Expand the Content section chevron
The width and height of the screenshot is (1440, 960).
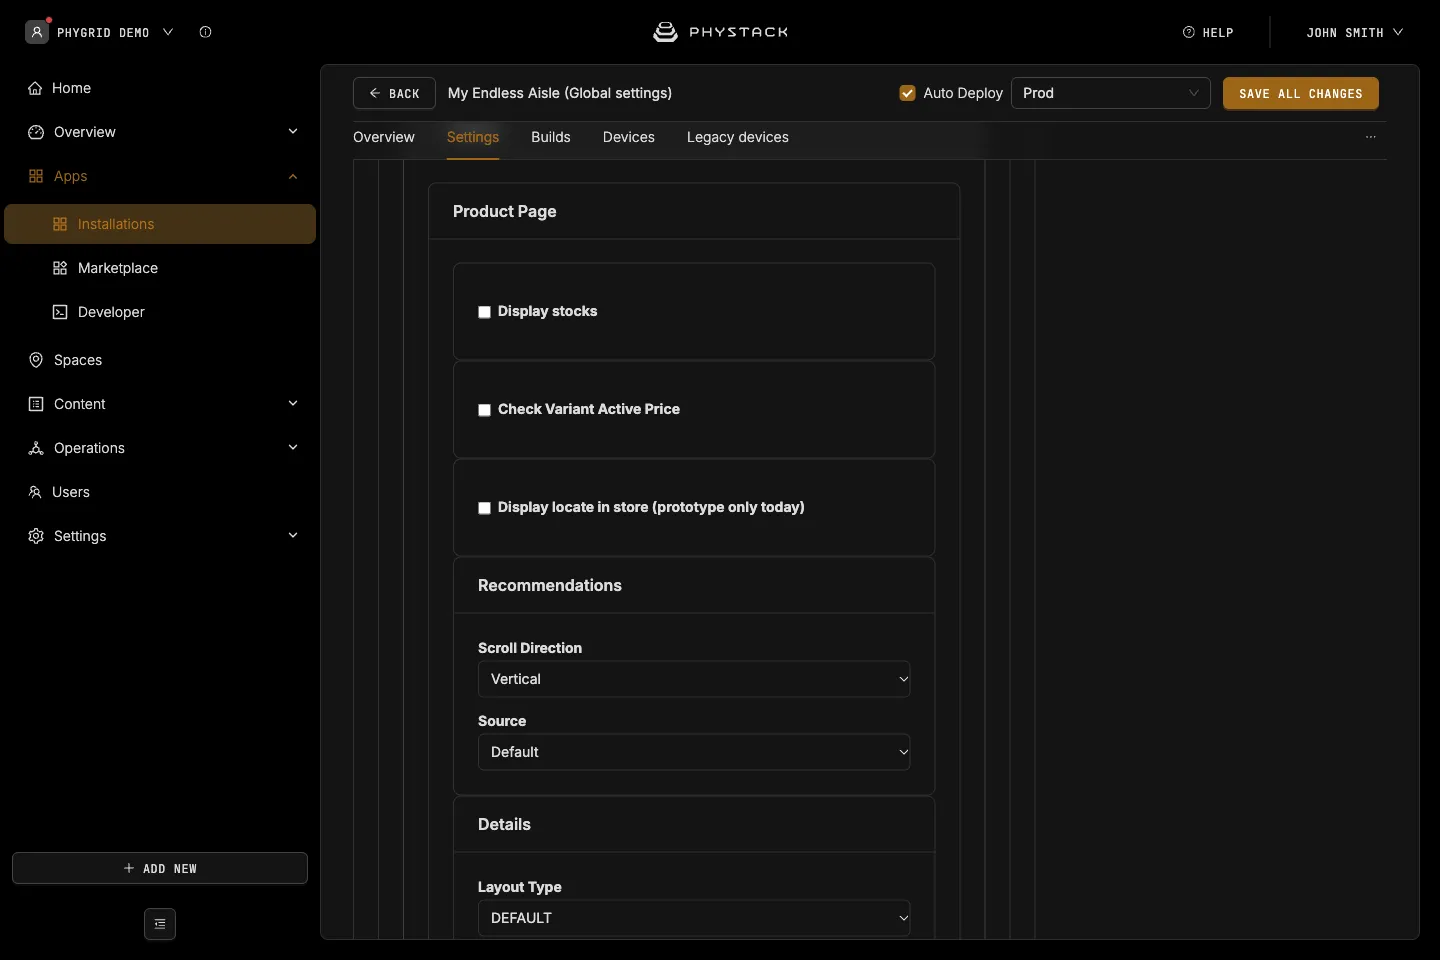[x=293, y=404]
